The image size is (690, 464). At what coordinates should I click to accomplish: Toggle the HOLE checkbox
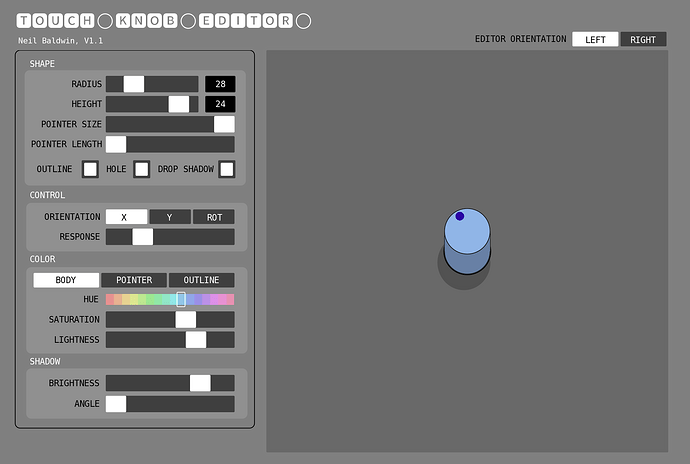[141, 169]
